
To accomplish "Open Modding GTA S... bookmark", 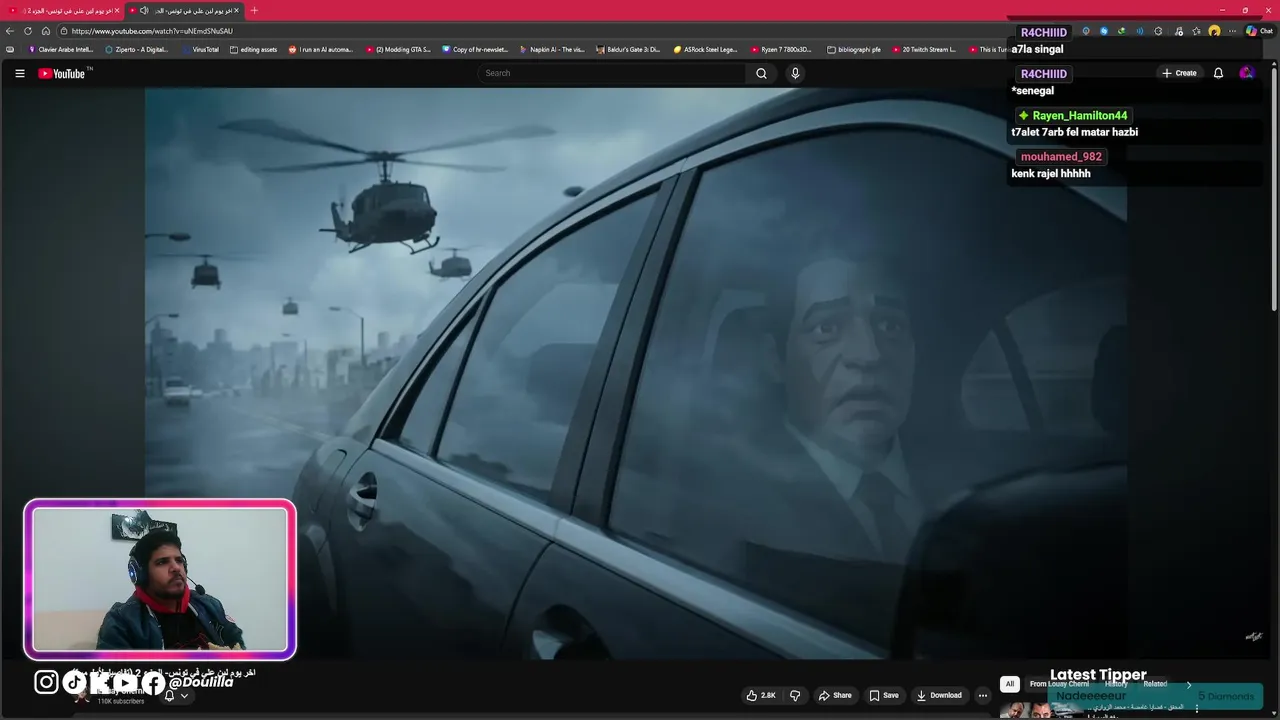I will pyautogui.click(x=398, y=49).
